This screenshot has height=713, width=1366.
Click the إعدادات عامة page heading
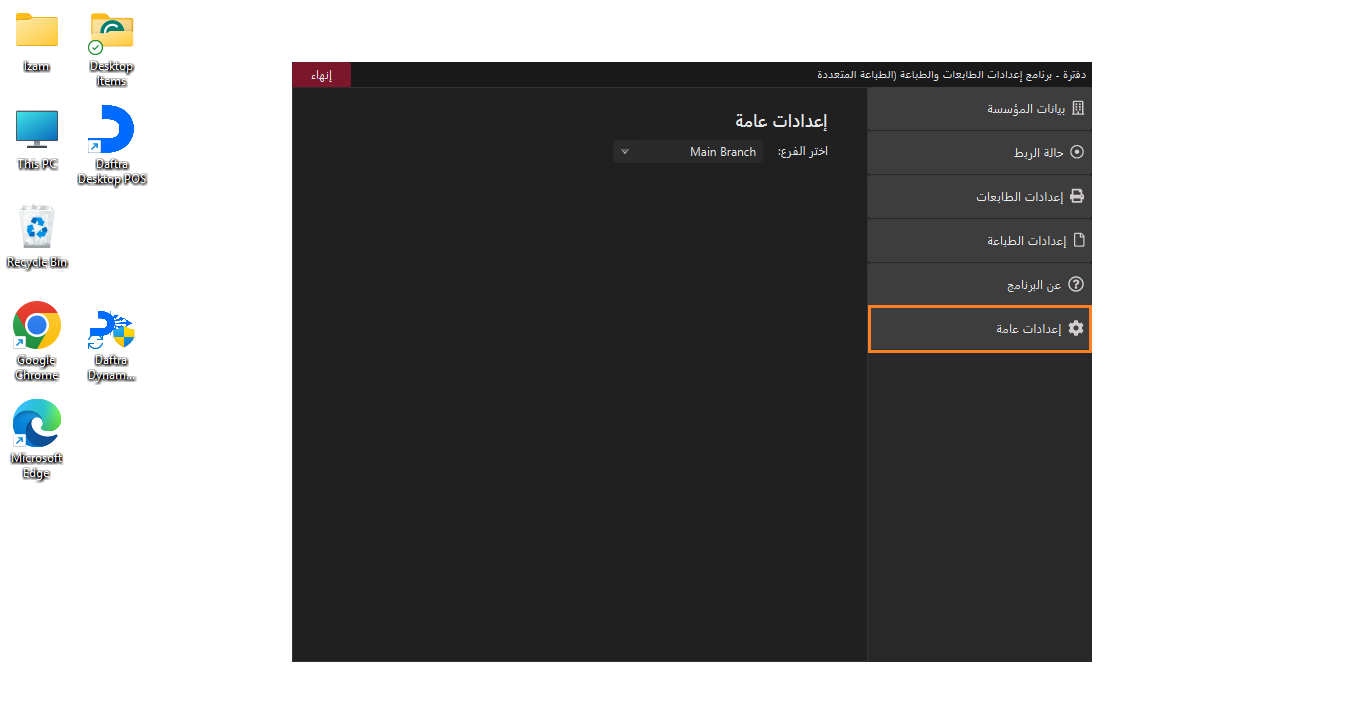pyautogui.click(x=781, y=121)
